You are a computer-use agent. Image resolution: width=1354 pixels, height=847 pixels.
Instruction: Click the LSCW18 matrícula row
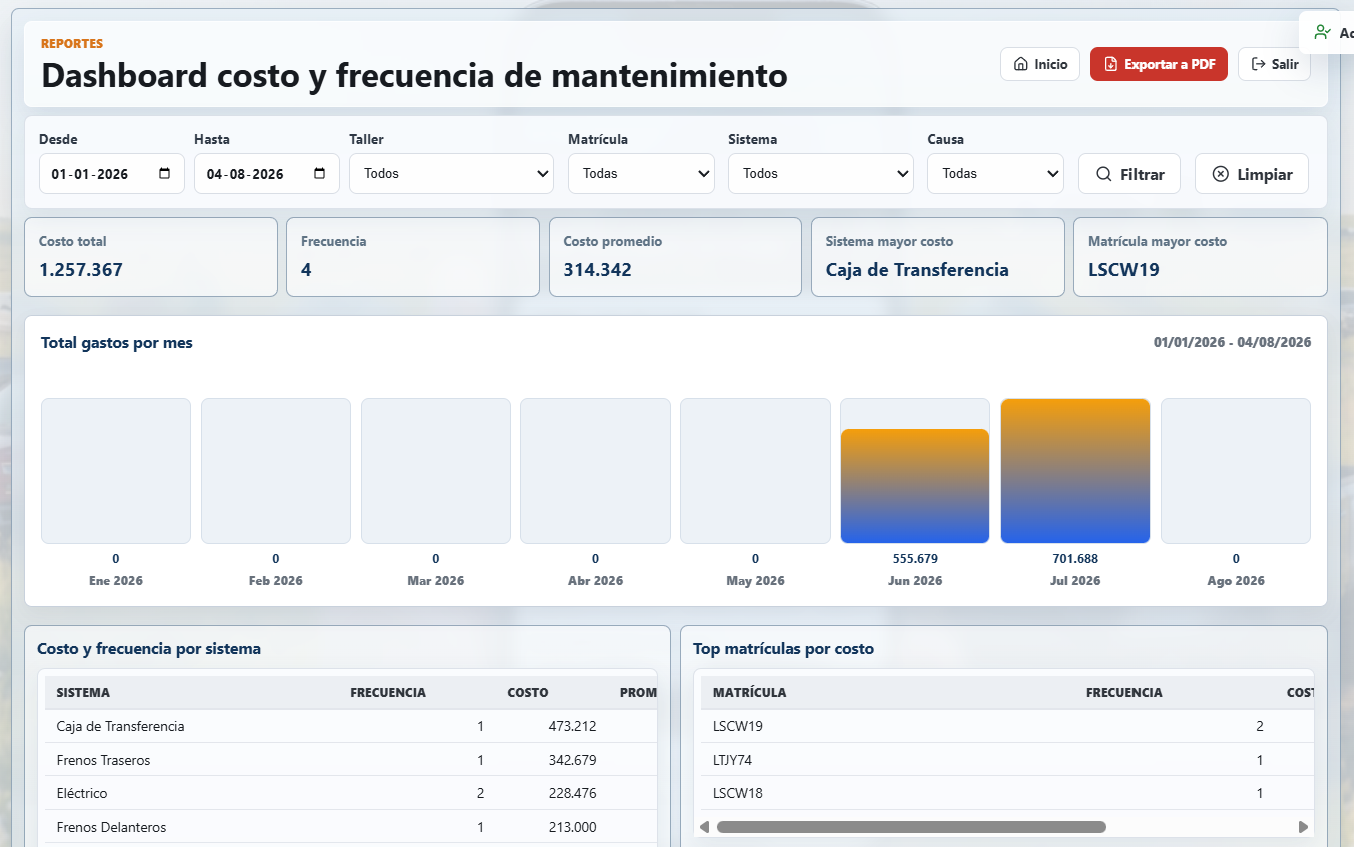point(1007,793)
